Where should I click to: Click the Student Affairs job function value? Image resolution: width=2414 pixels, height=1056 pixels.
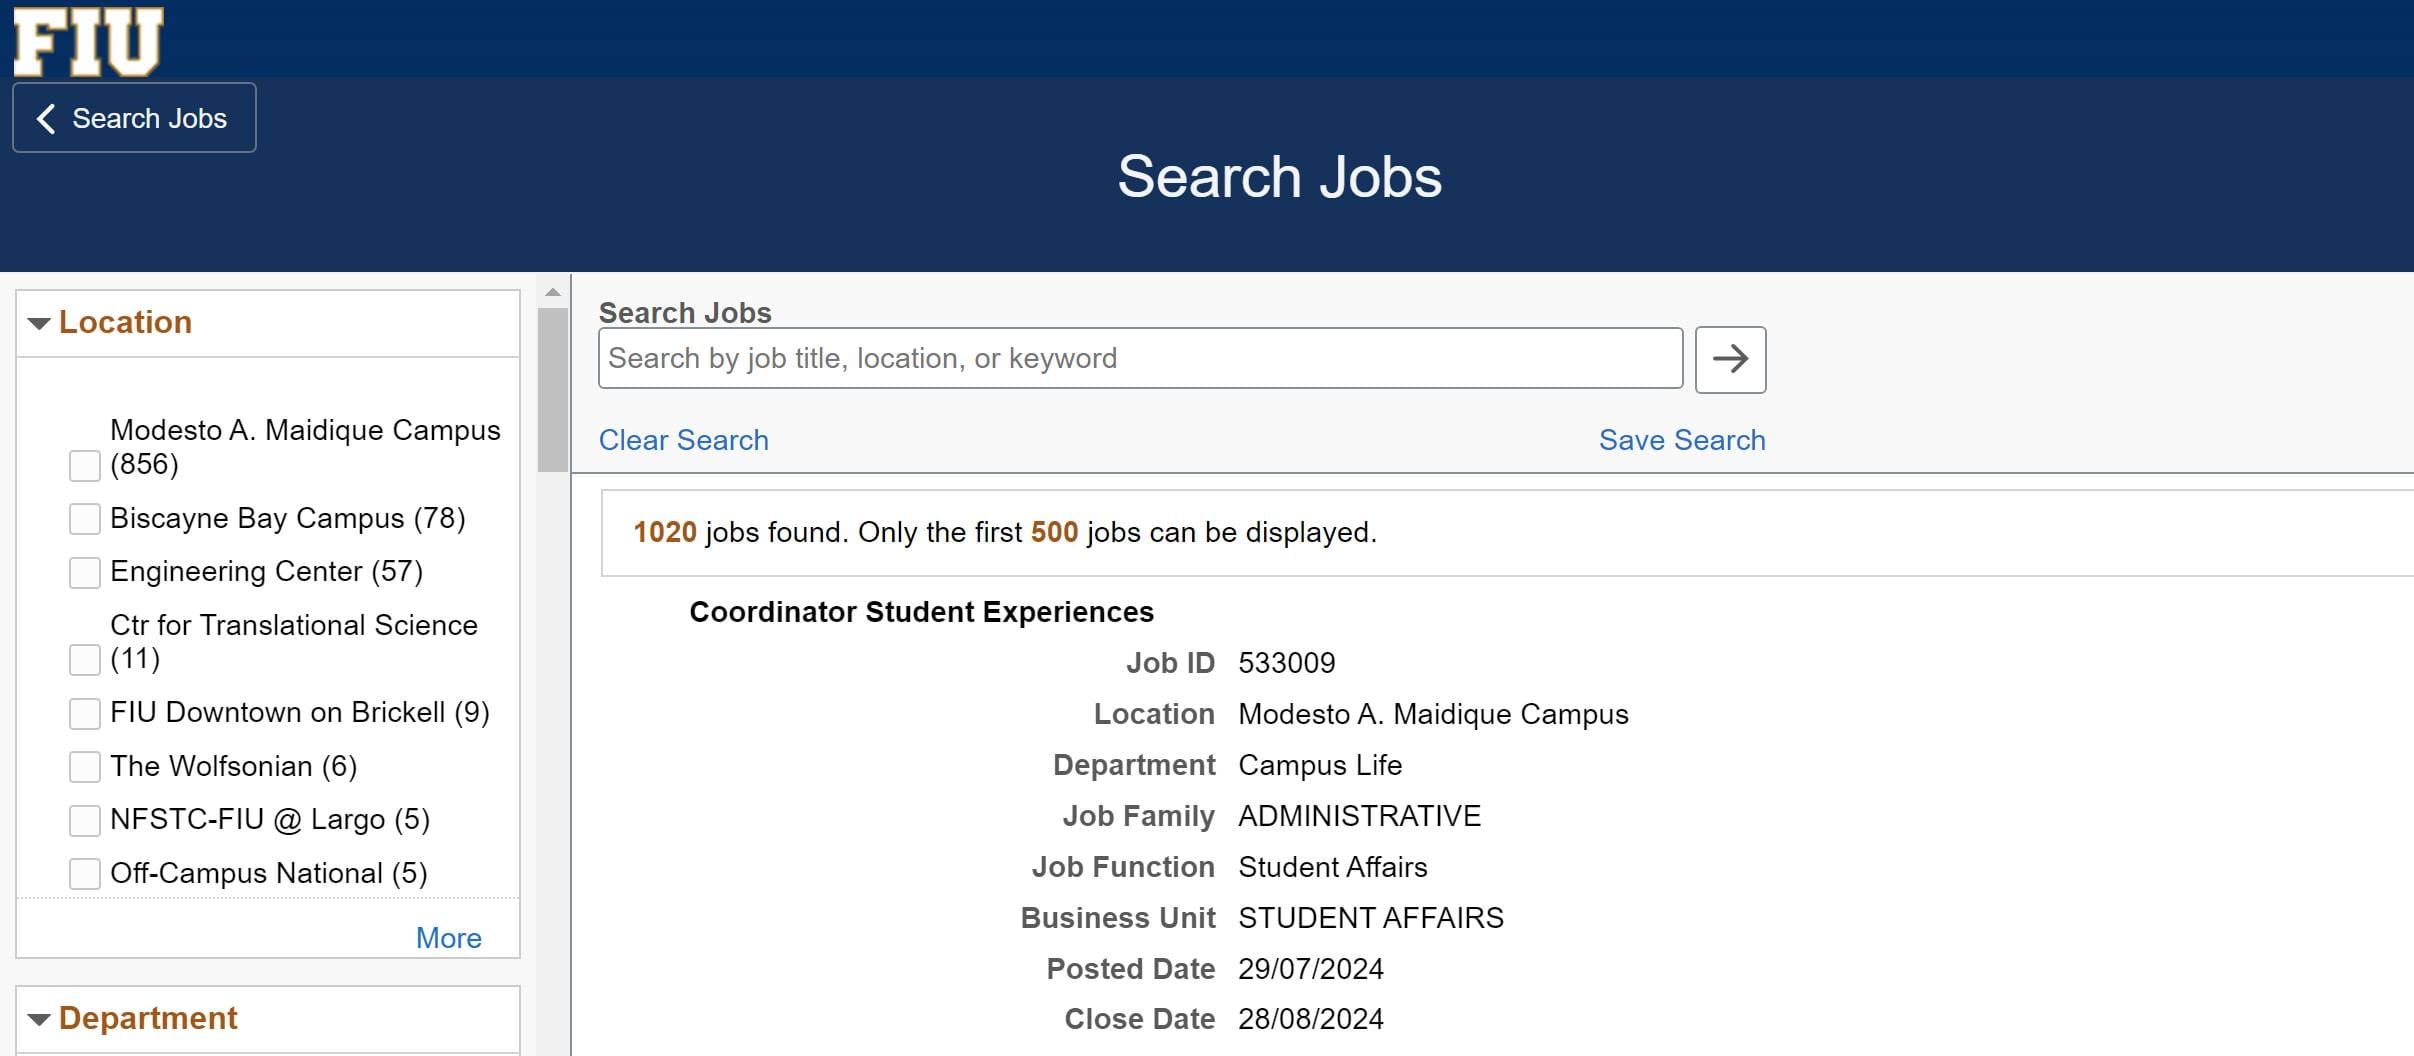pos(1332,867)
